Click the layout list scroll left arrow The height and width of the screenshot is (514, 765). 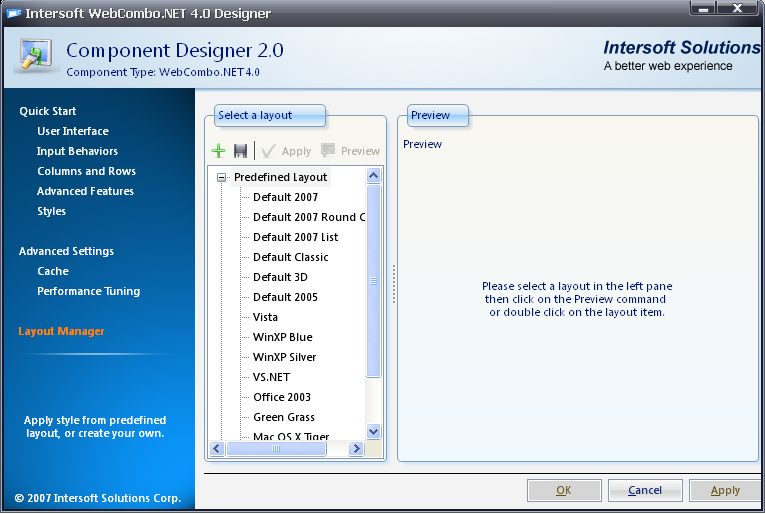(217, 449)
